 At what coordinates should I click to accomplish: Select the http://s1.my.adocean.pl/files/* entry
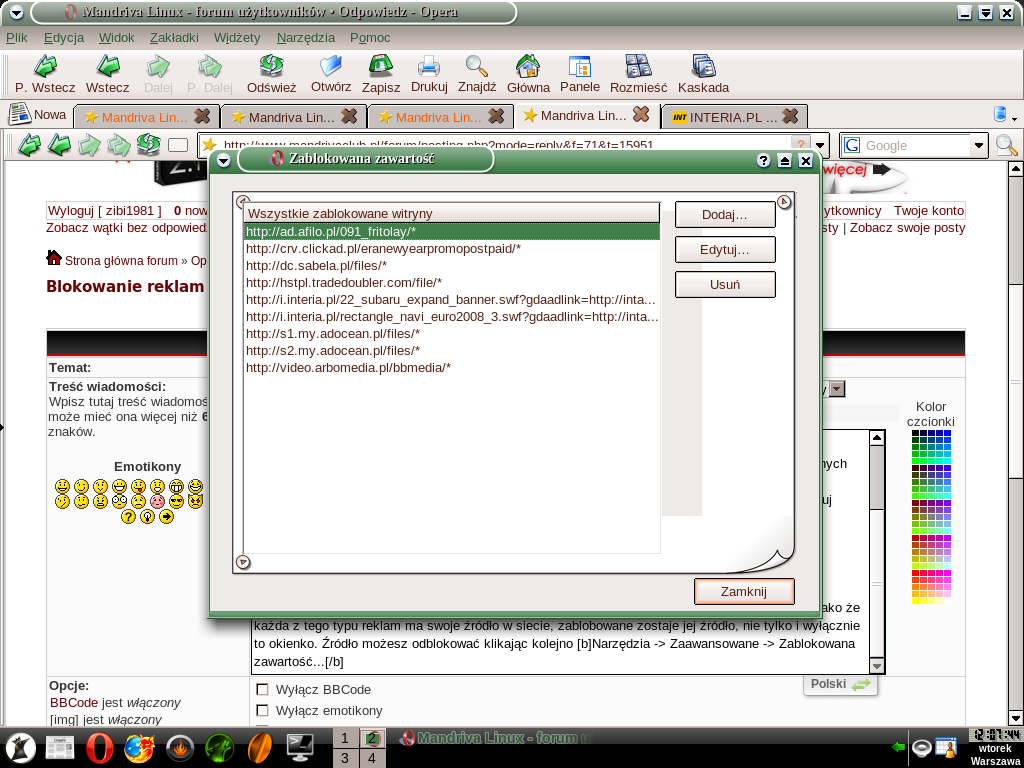click(452, 334)
